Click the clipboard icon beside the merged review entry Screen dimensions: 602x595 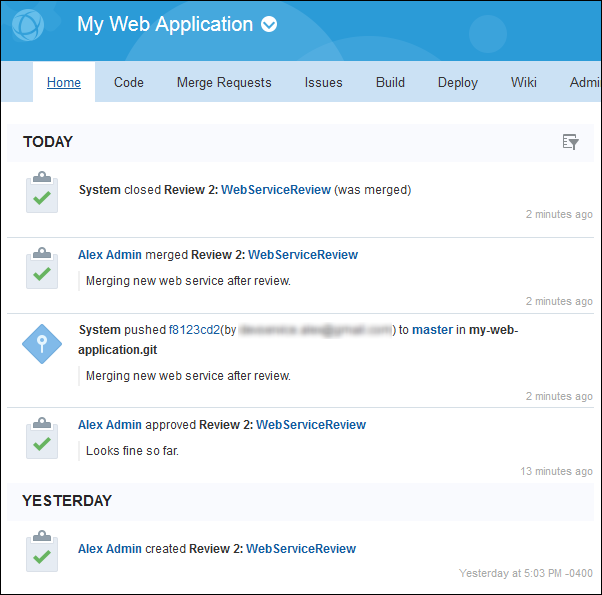pos(42,267)
